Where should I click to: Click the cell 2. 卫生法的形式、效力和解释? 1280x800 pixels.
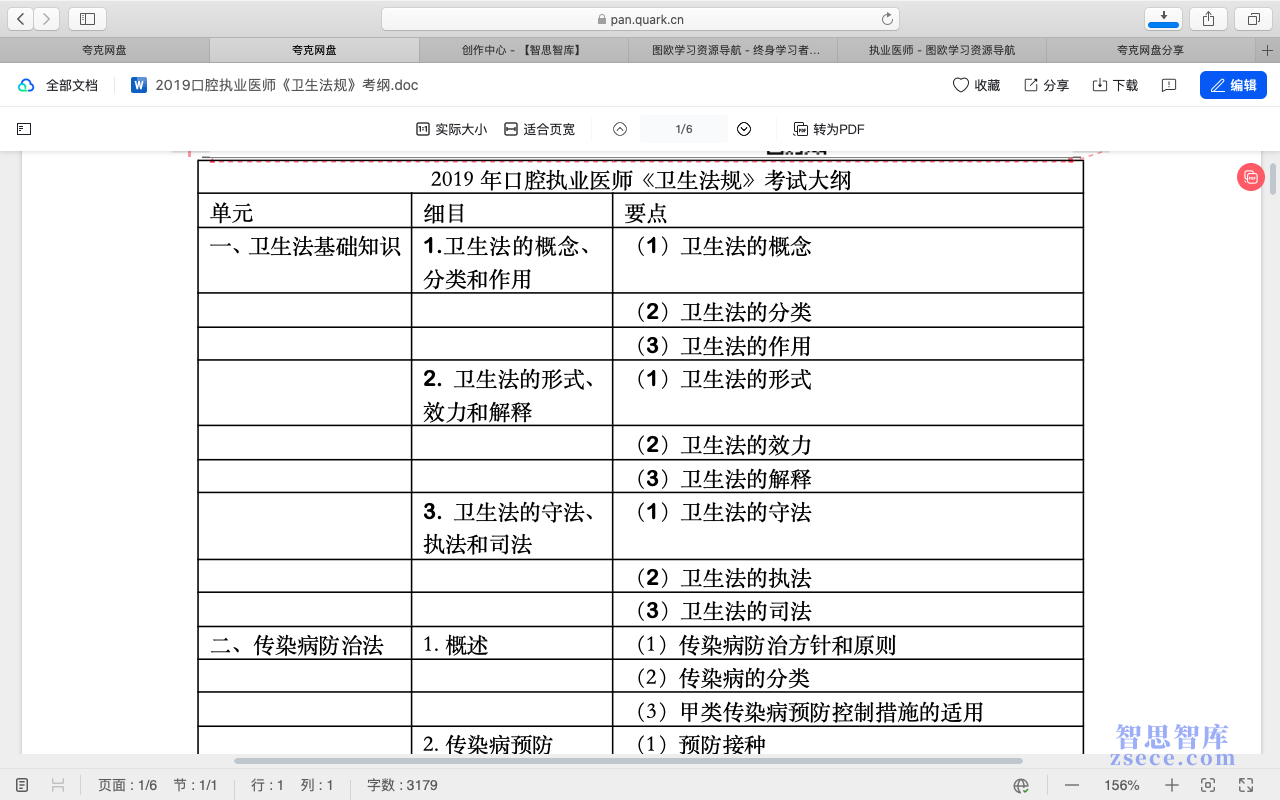click(x=511, y=395)
